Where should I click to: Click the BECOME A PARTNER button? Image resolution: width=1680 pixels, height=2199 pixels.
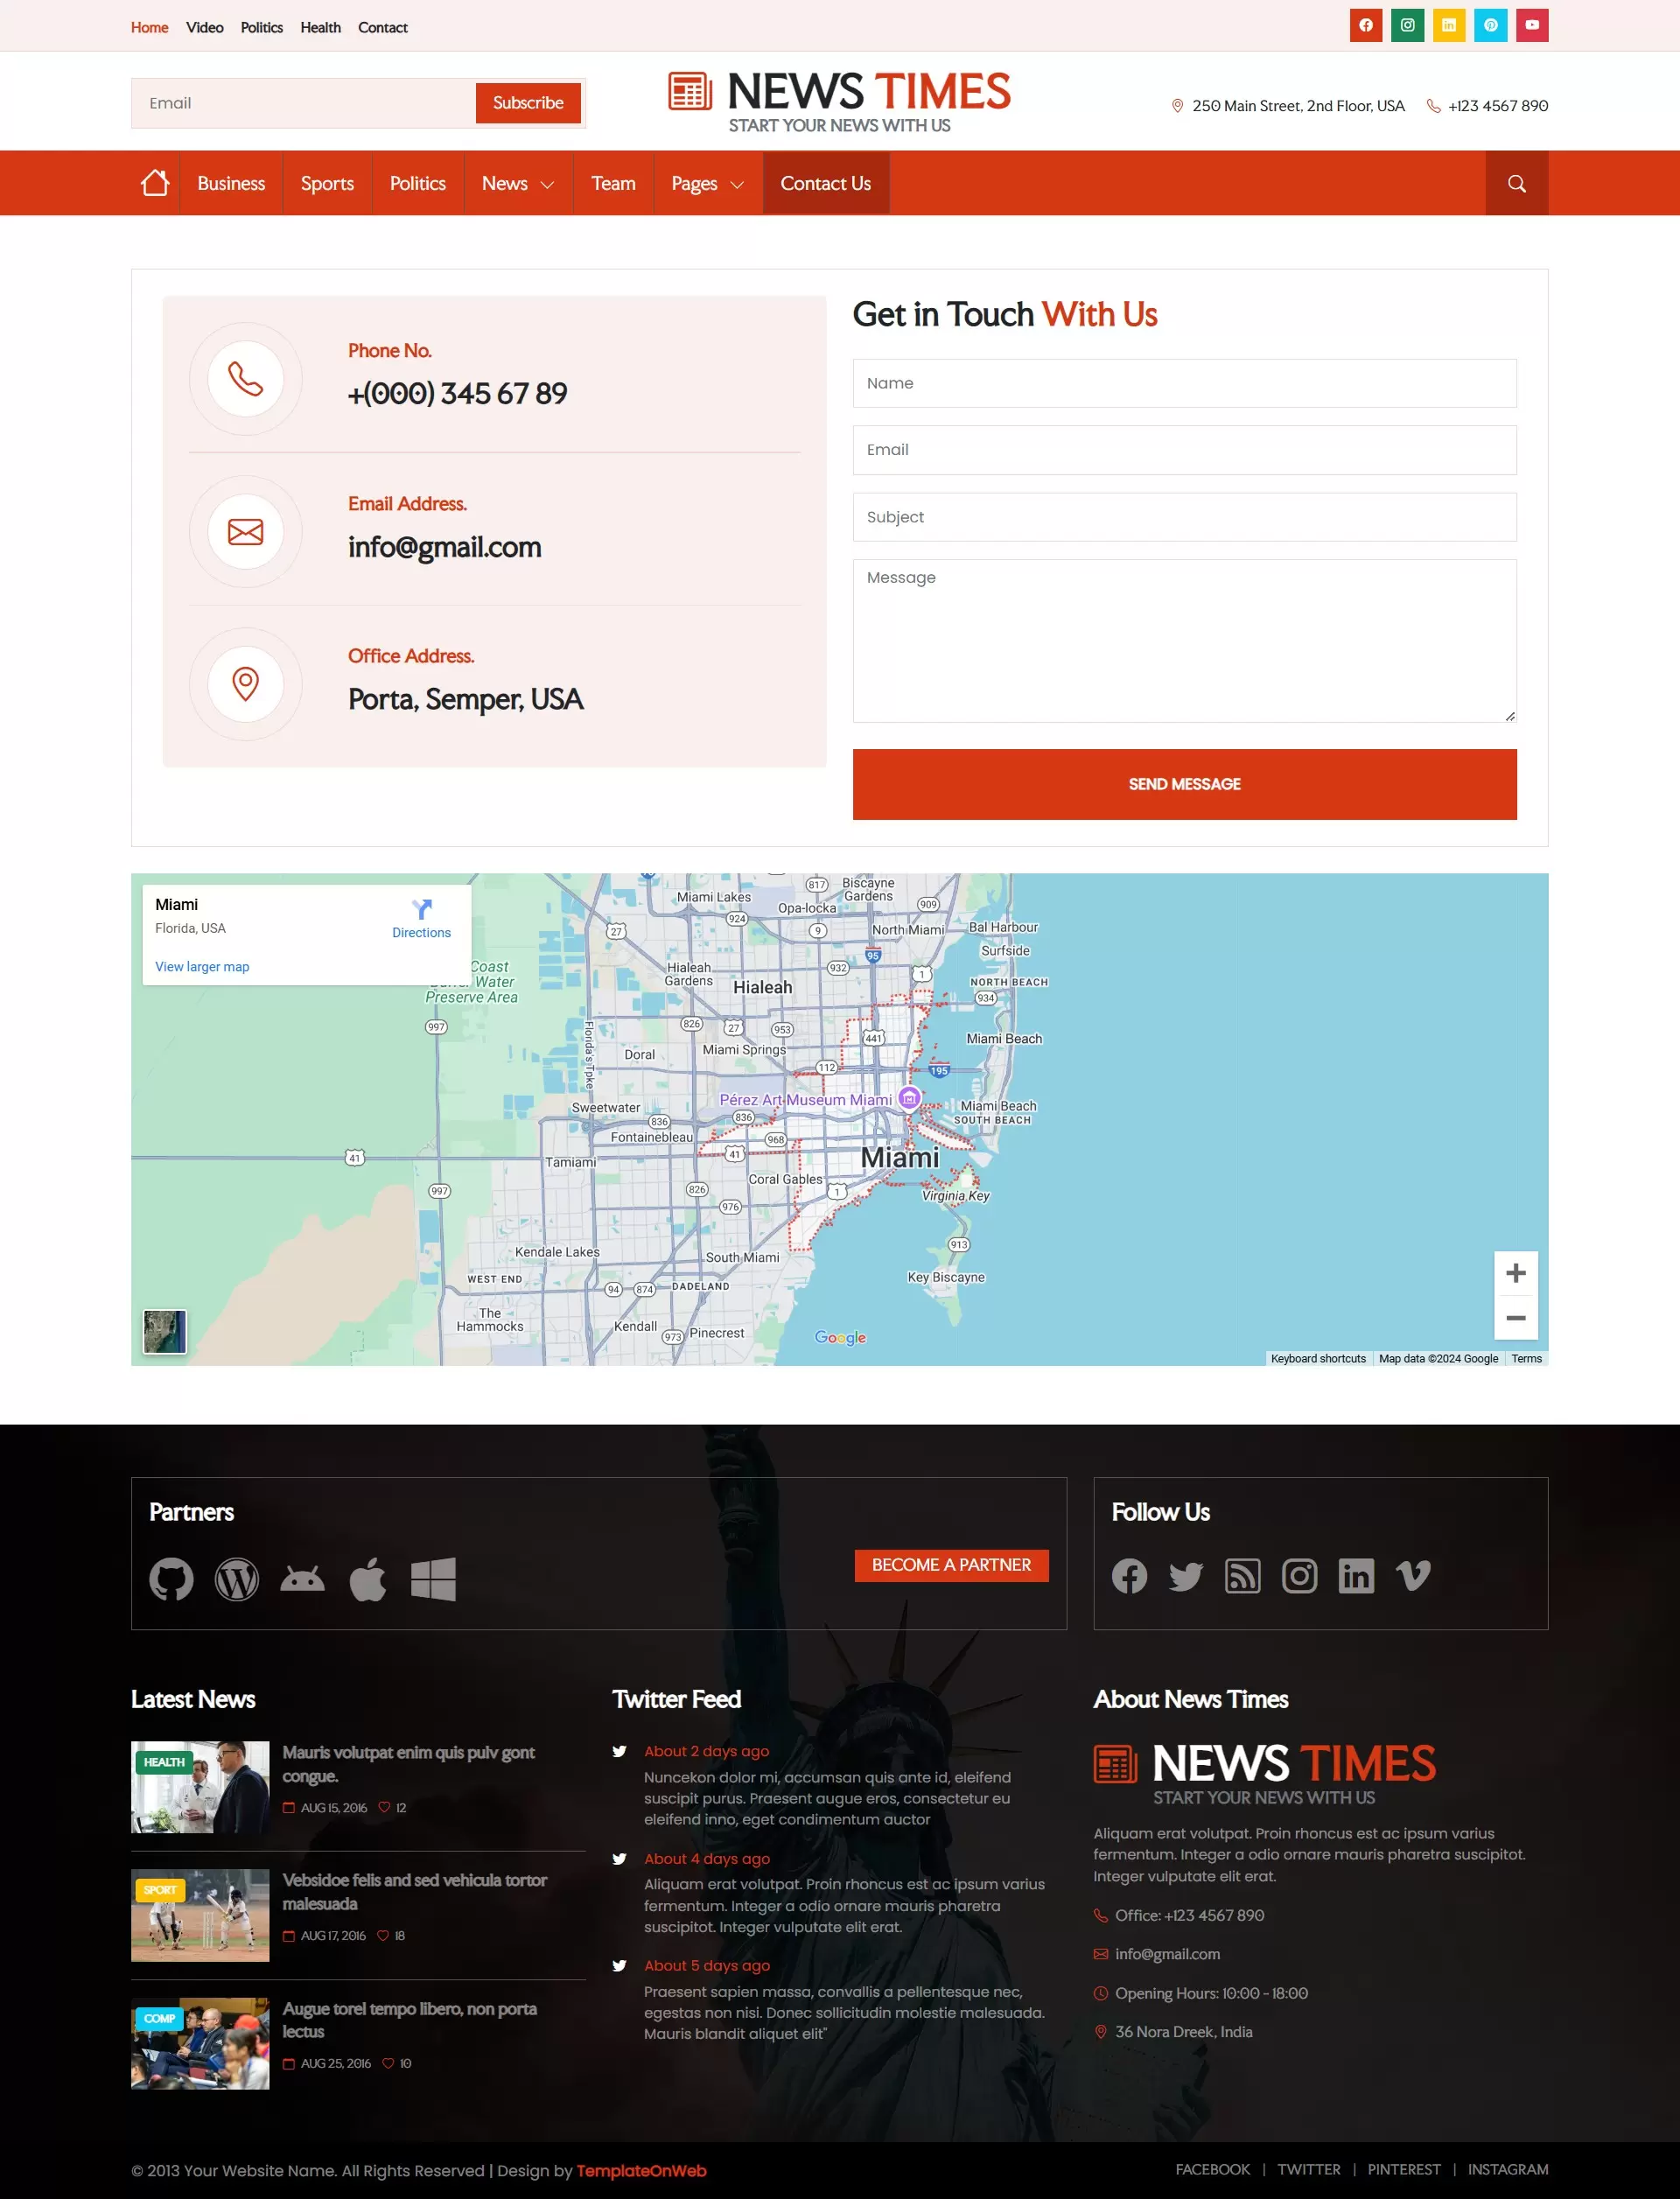point(951,1565)
